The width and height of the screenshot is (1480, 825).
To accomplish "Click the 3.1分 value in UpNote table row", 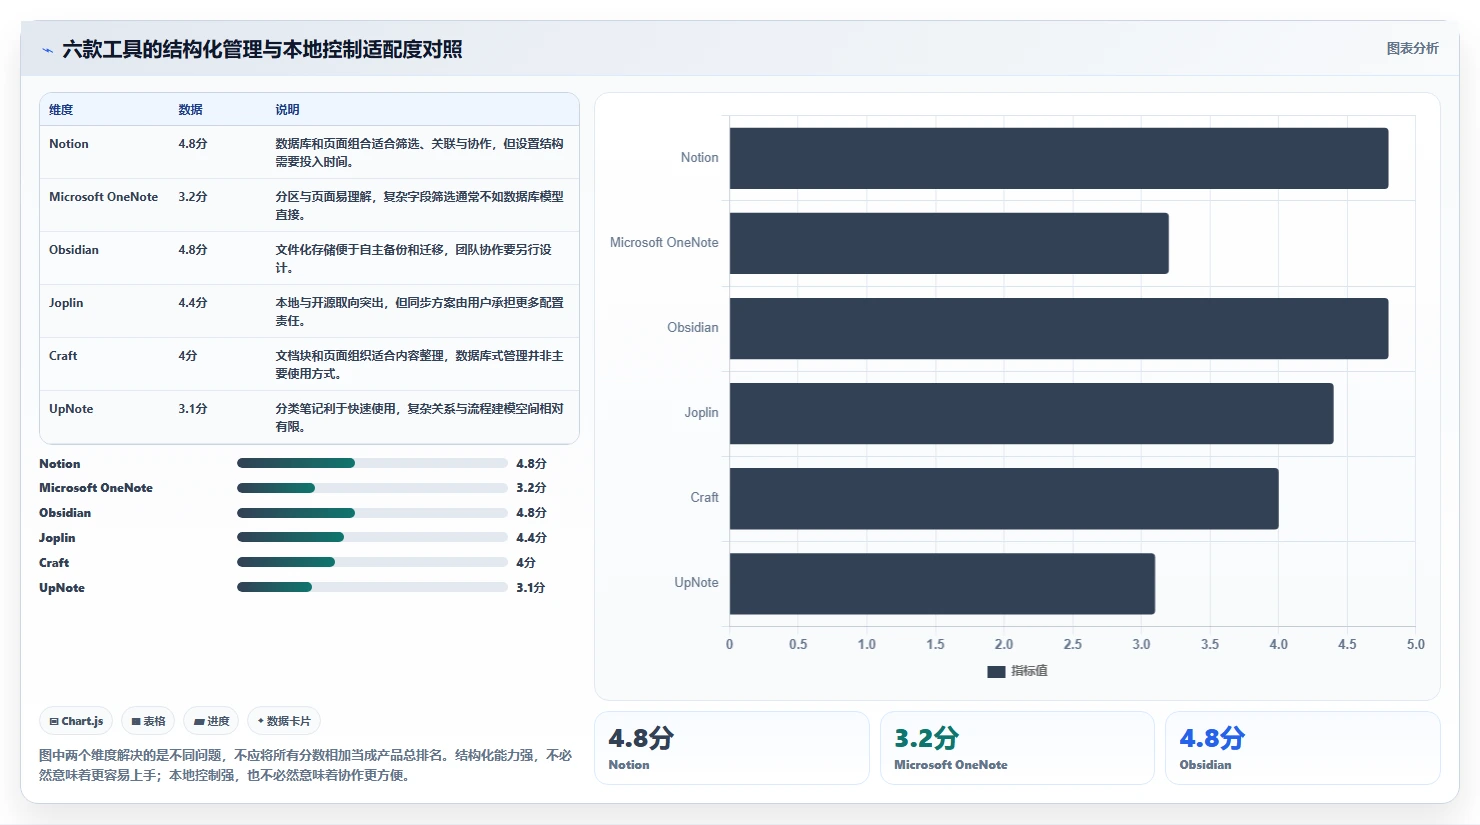I will pyautogui.click(x=193, y=409).
